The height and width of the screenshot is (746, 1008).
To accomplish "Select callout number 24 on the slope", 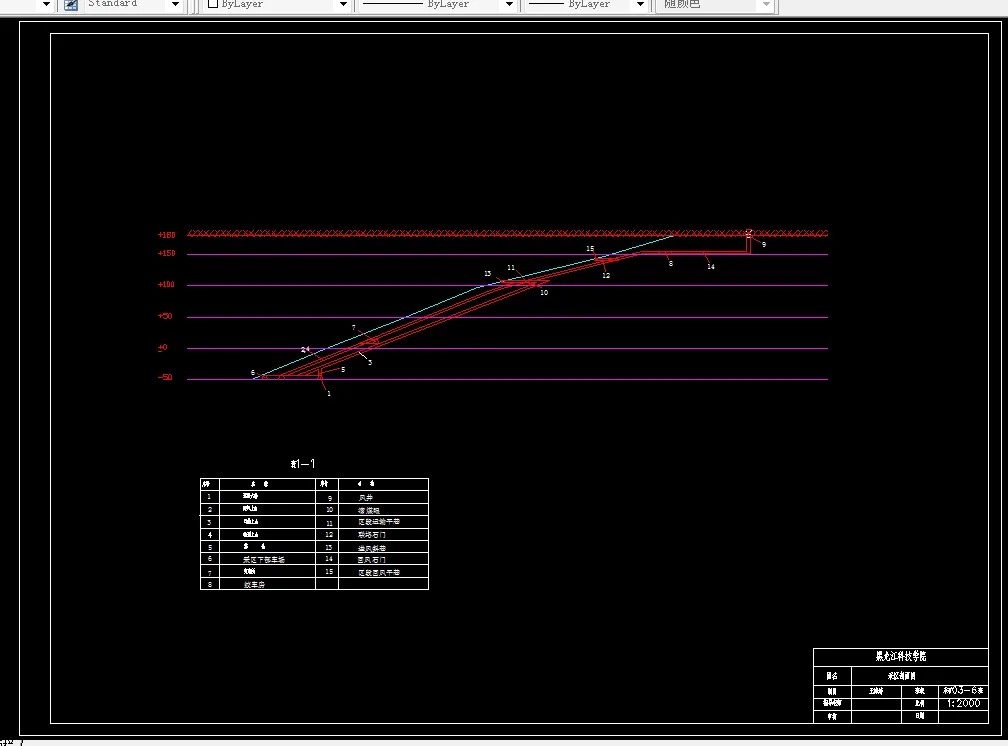I will coord(305,349).
